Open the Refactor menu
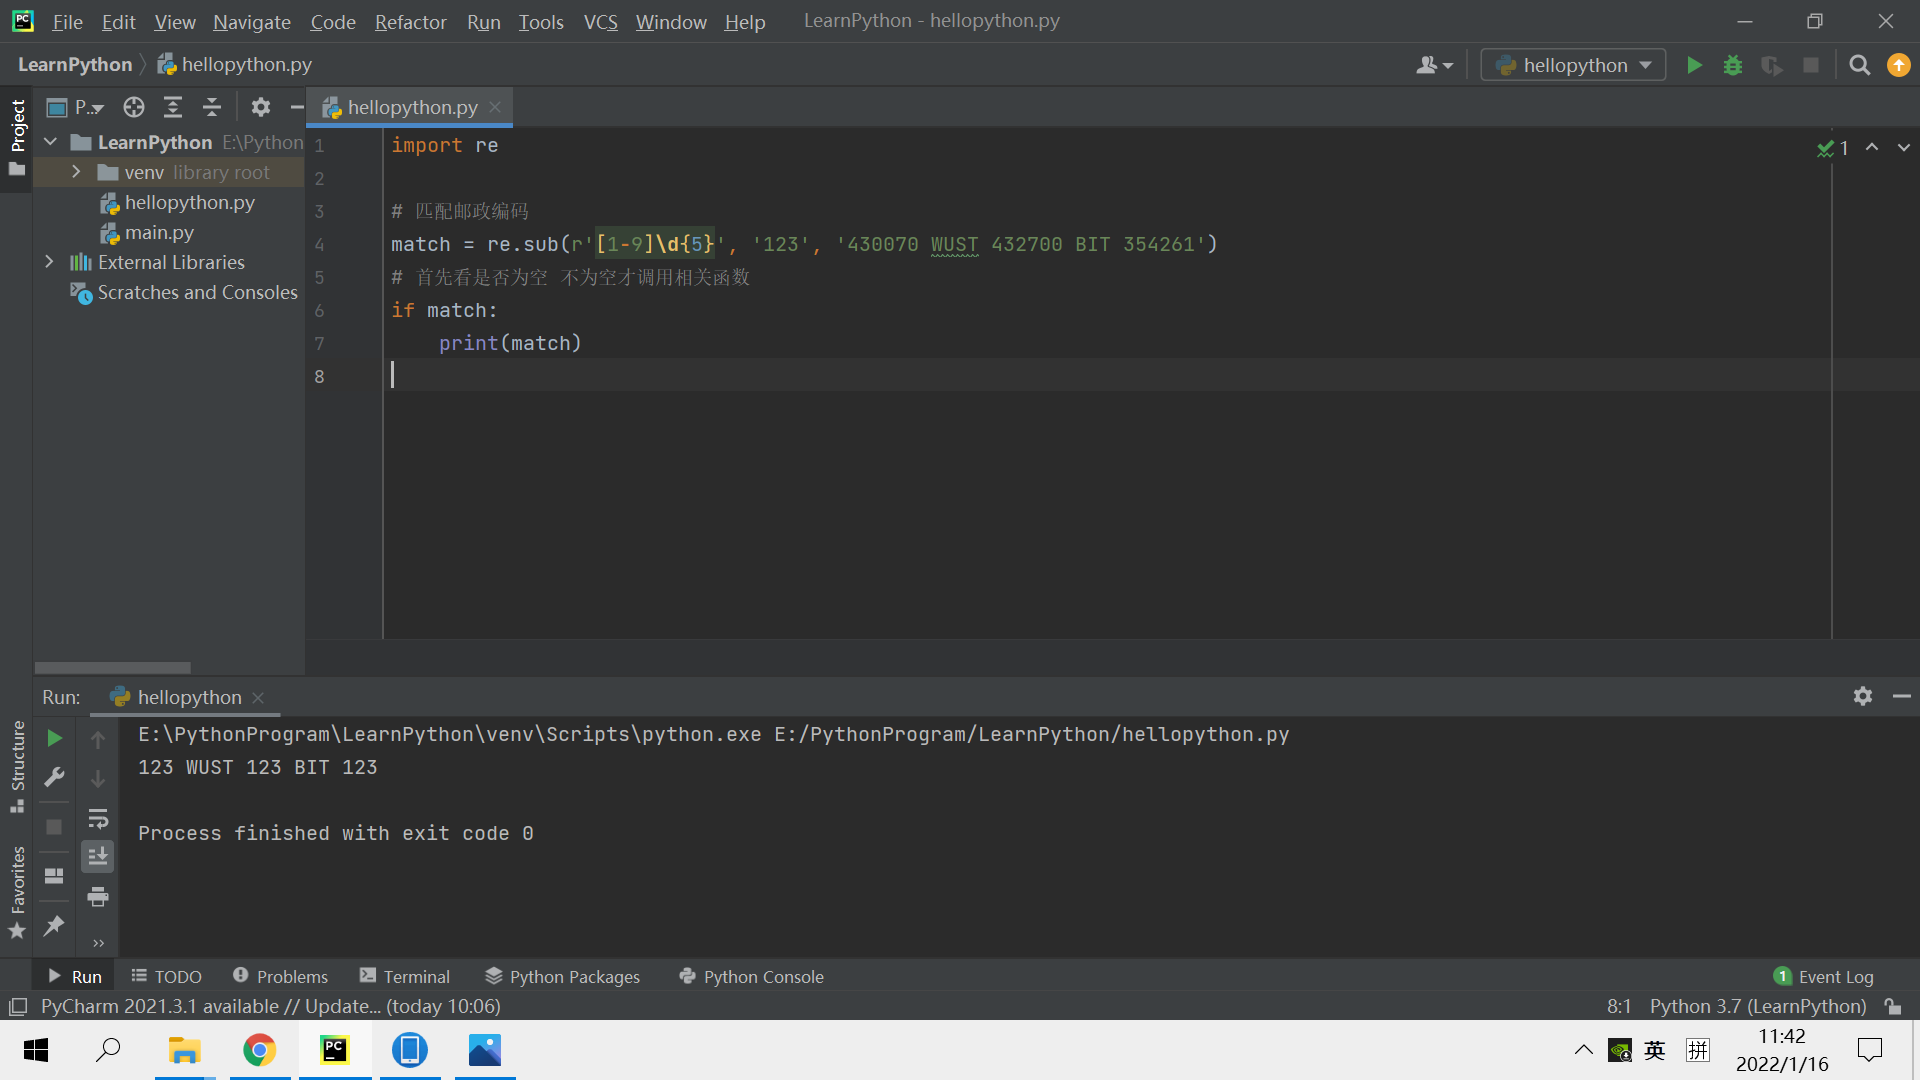Viewport: 1920px width, 1080px height. [410, 21]
